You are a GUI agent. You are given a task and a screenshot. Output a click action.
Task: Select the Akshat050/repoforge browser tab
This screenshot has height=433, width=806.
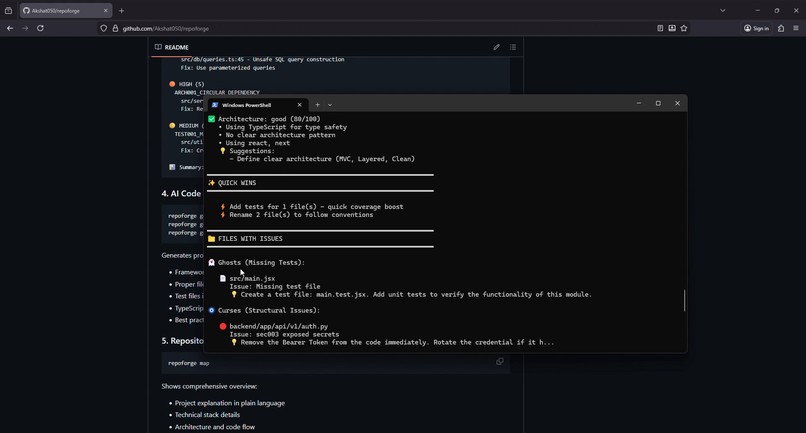[x=66, y=10]
